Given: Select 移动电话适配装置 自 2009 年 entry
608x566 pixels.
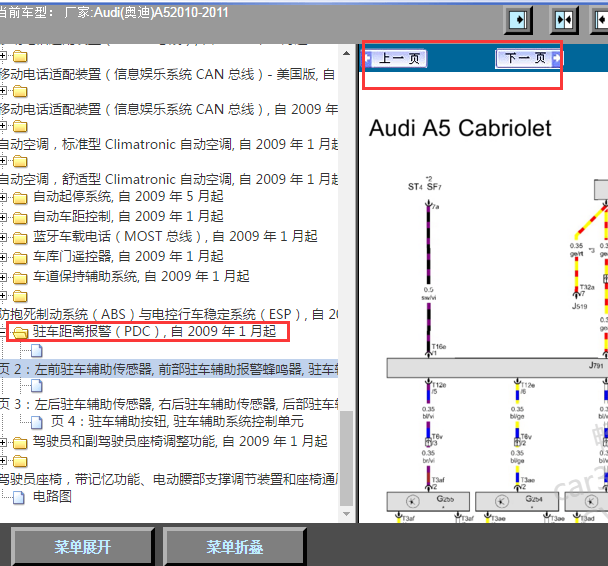Looking at the screenshot, I should (169, 109).
